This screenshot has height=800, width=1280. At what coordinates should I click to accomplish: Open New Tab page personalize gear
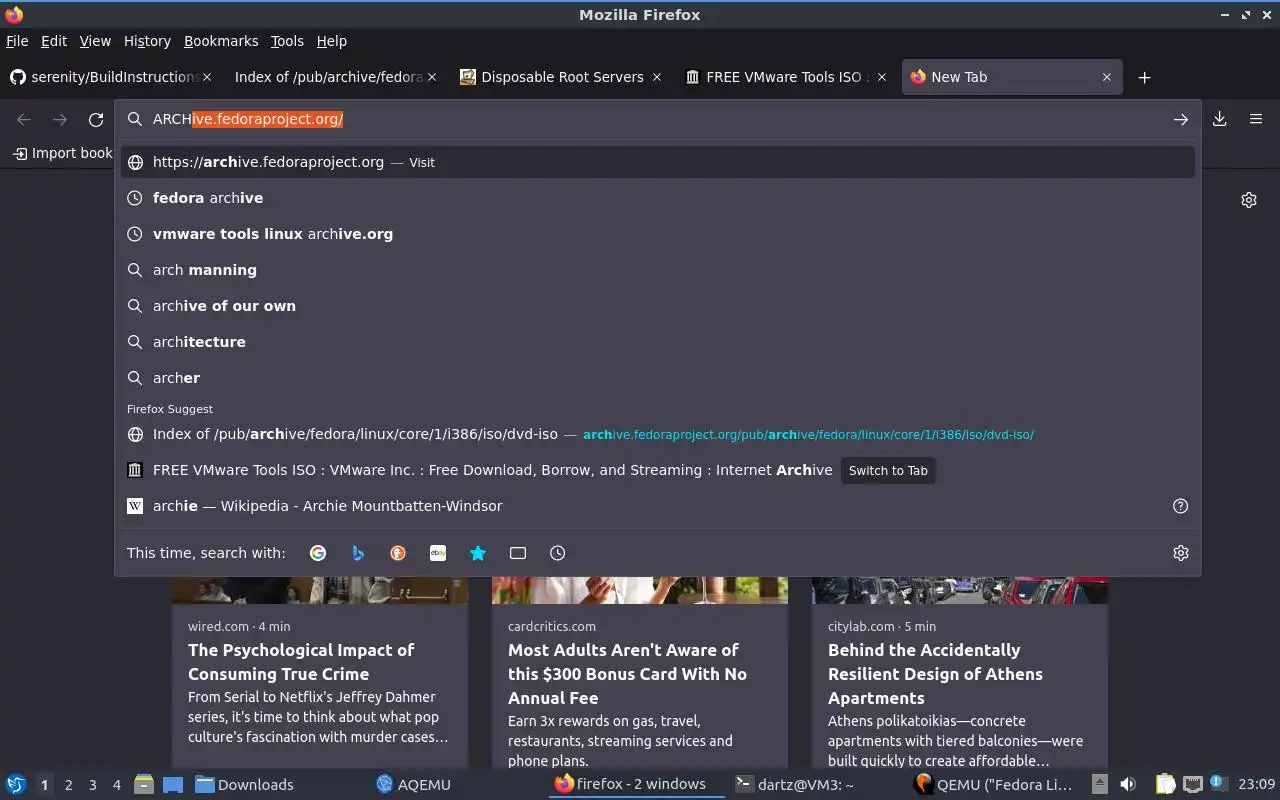click(1249, 200)
